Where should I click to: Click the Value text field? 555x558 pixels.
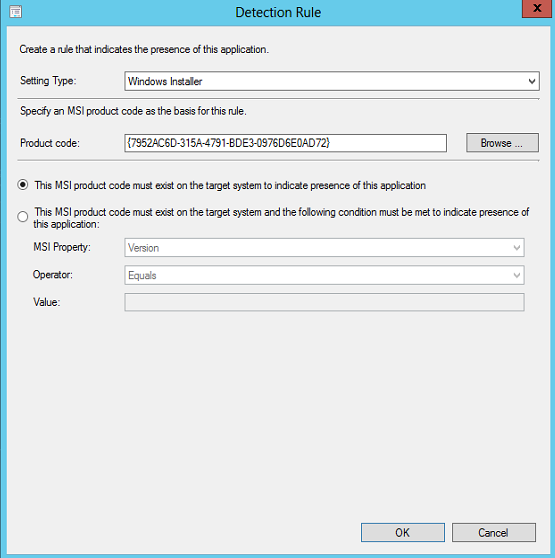pyautogui.click(x=324, y=302)
